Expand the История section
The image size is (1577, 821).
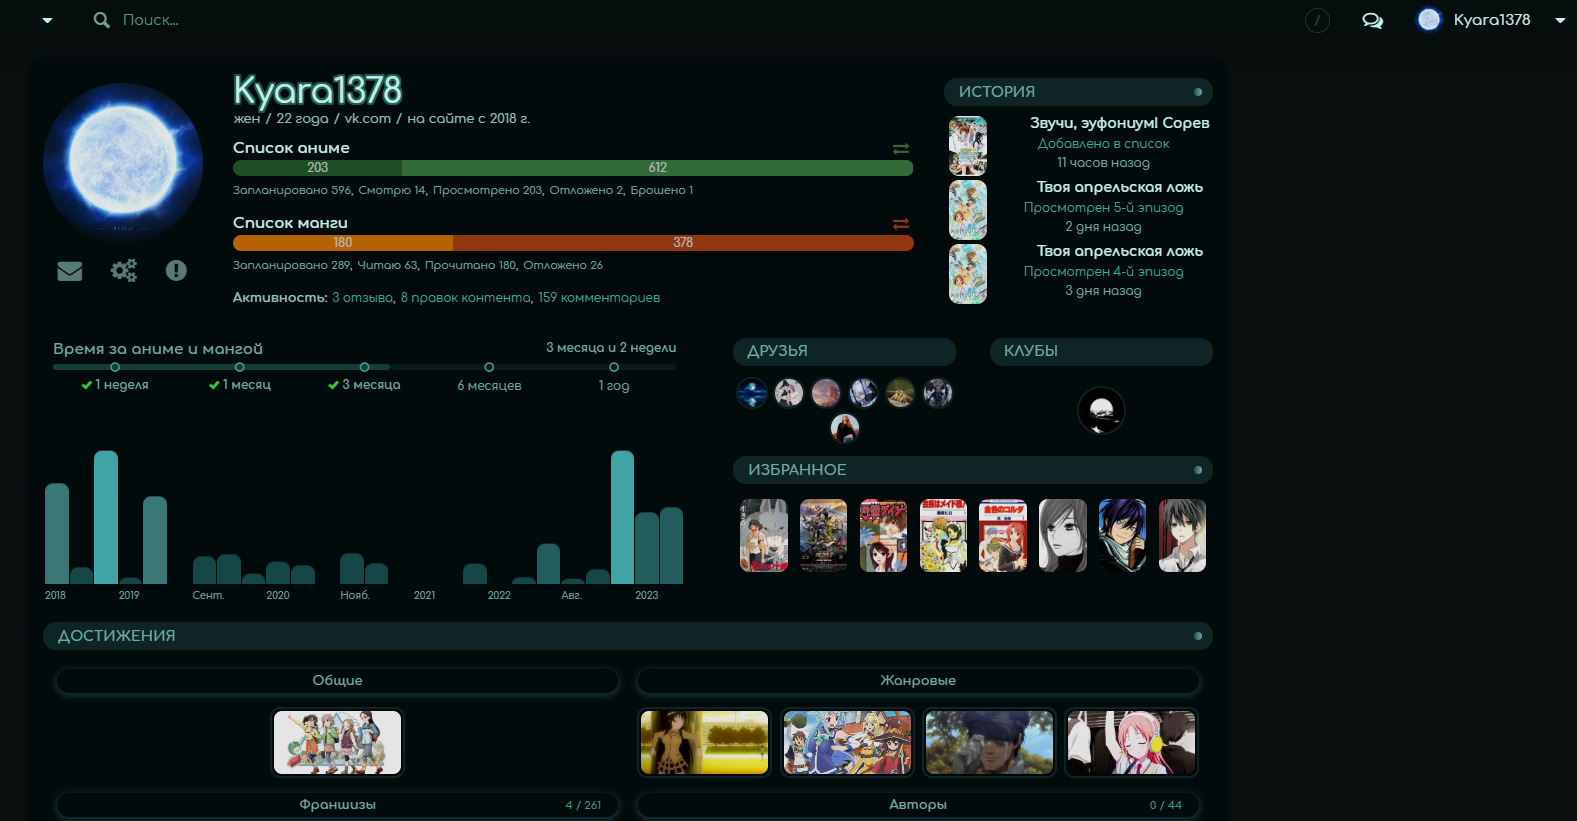1078,92
